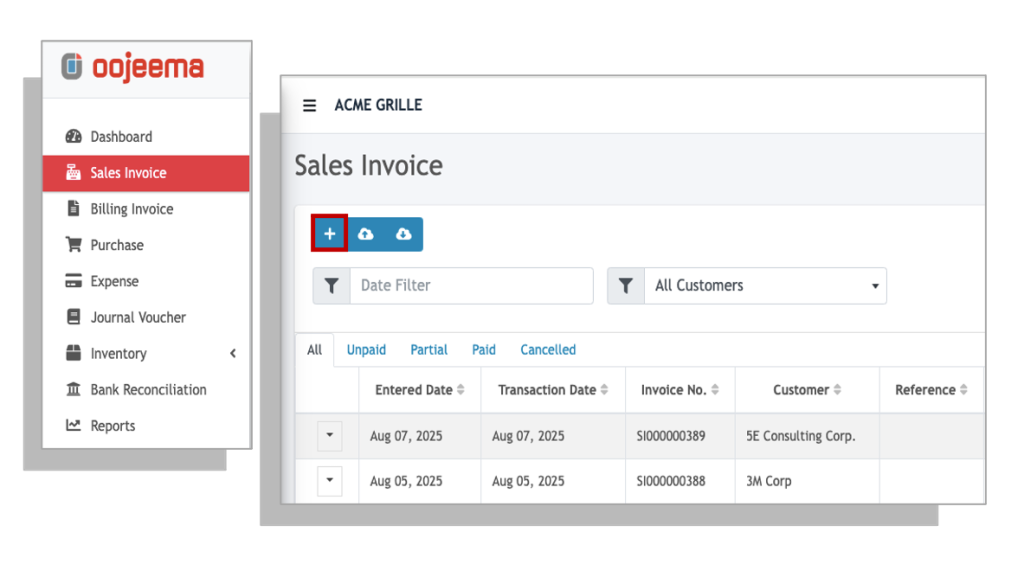Click the cloud download icon button
Image resolution: width=1024 pixels, height=564 pixels.
(x=403, y=234)
